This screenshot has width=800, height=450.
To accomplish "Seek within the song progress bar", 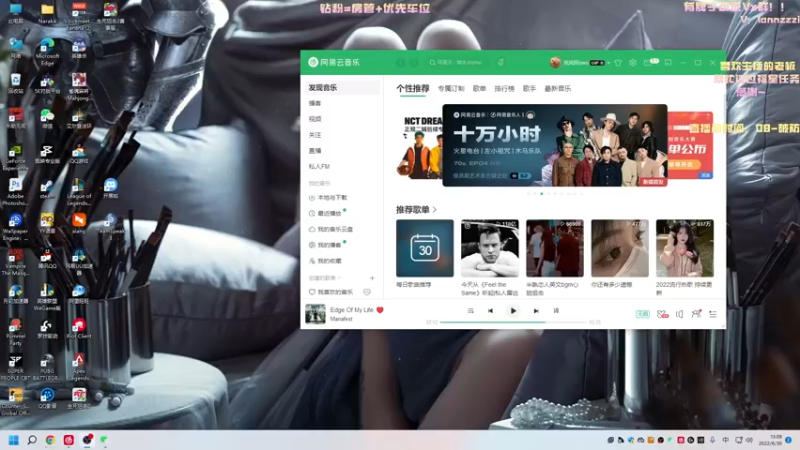I will pos(513,322).
